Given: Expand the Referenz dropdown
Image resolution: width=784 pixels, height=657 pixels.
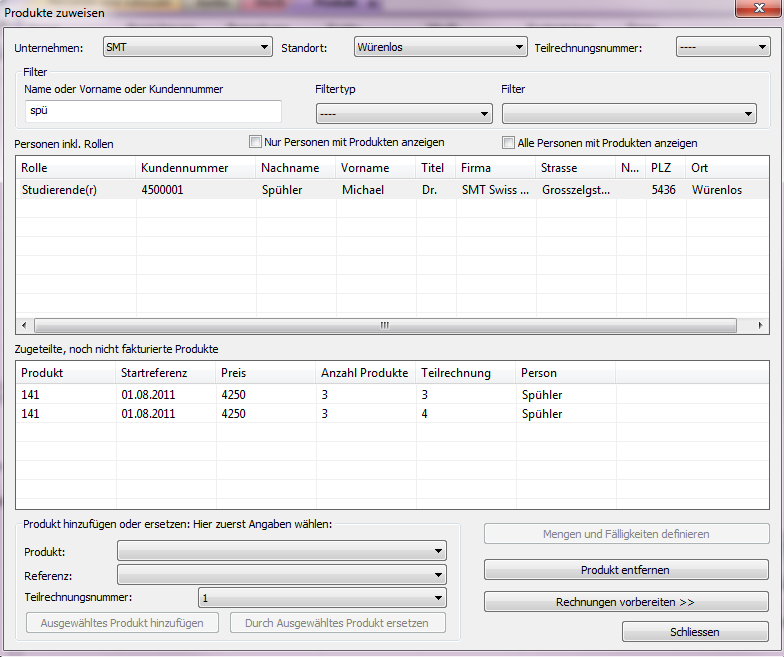Looking at the screenshot, I should point(282,574).
